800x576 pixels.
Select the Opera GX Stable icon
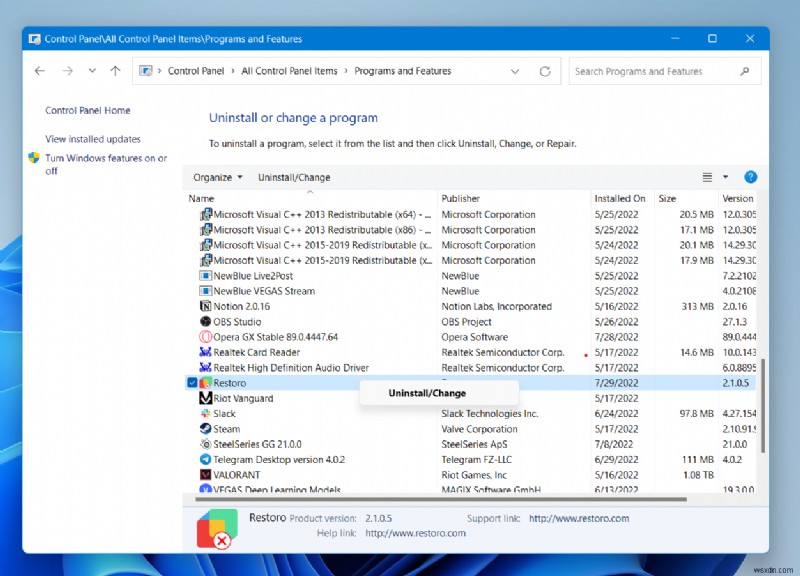tap(205, 337)
